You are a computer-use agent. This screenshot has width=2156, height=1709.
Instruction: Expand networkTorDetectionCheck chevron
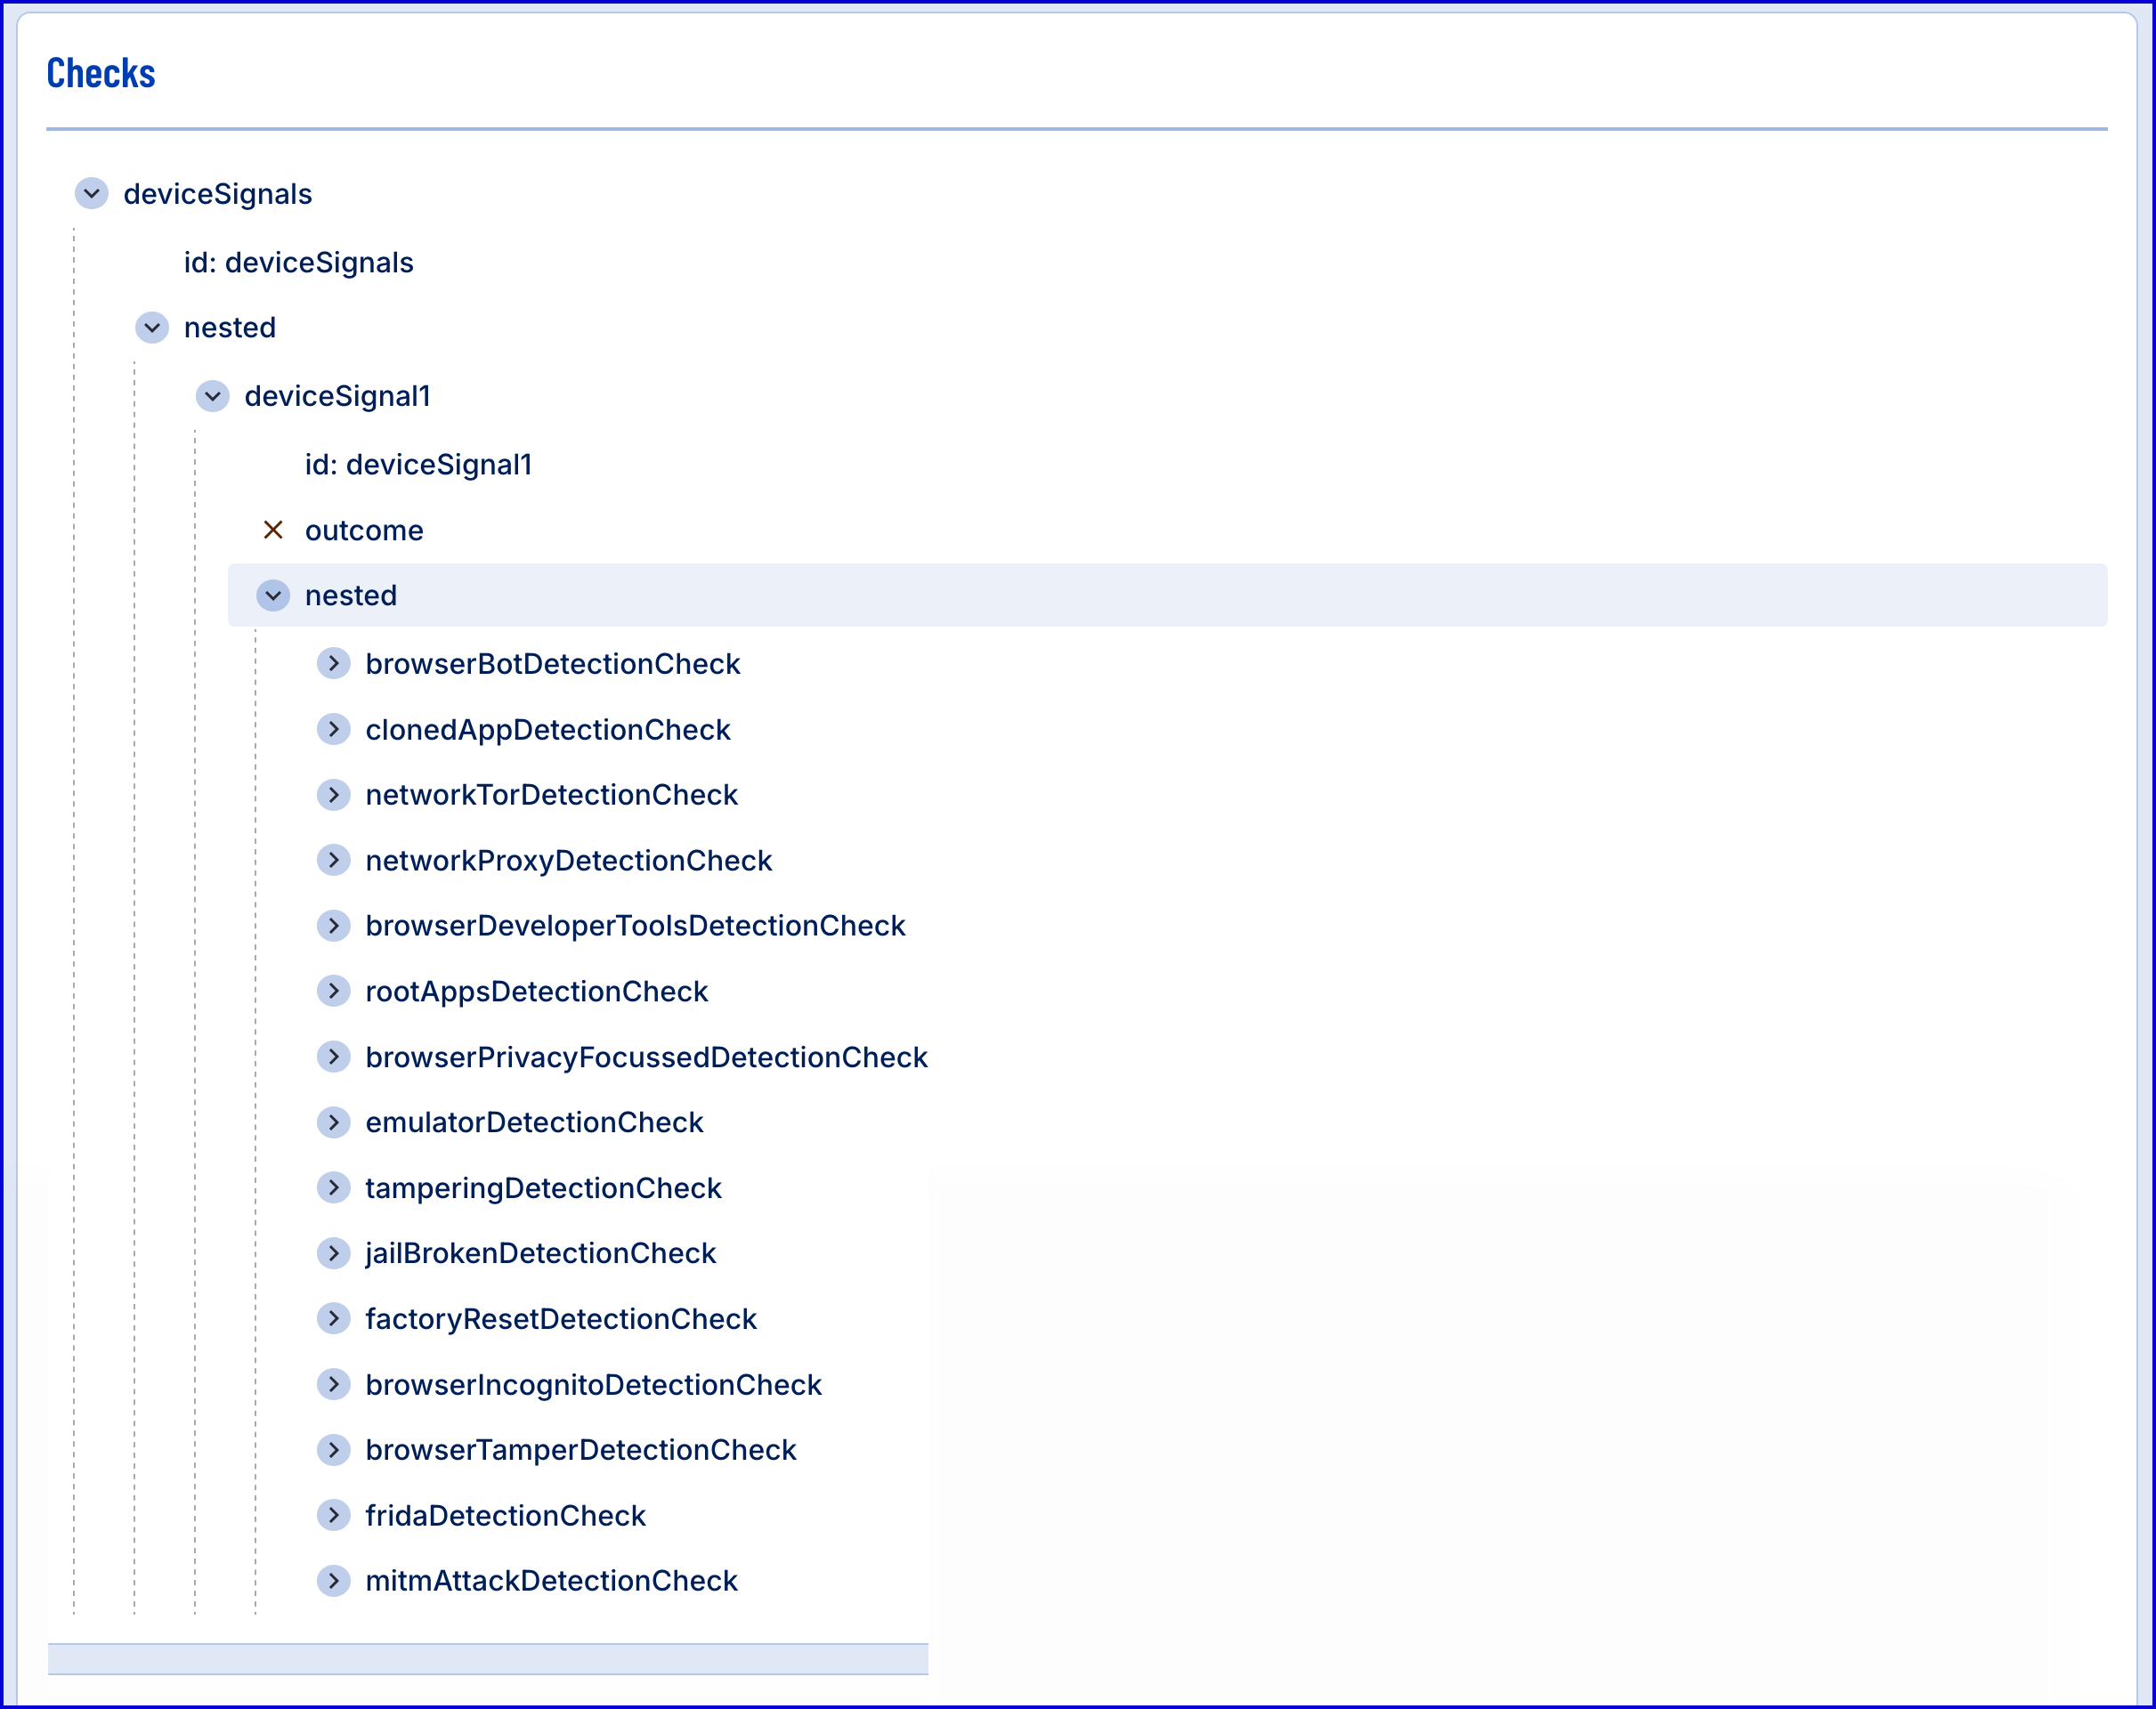pyautogui.click(x=333, y=794)
